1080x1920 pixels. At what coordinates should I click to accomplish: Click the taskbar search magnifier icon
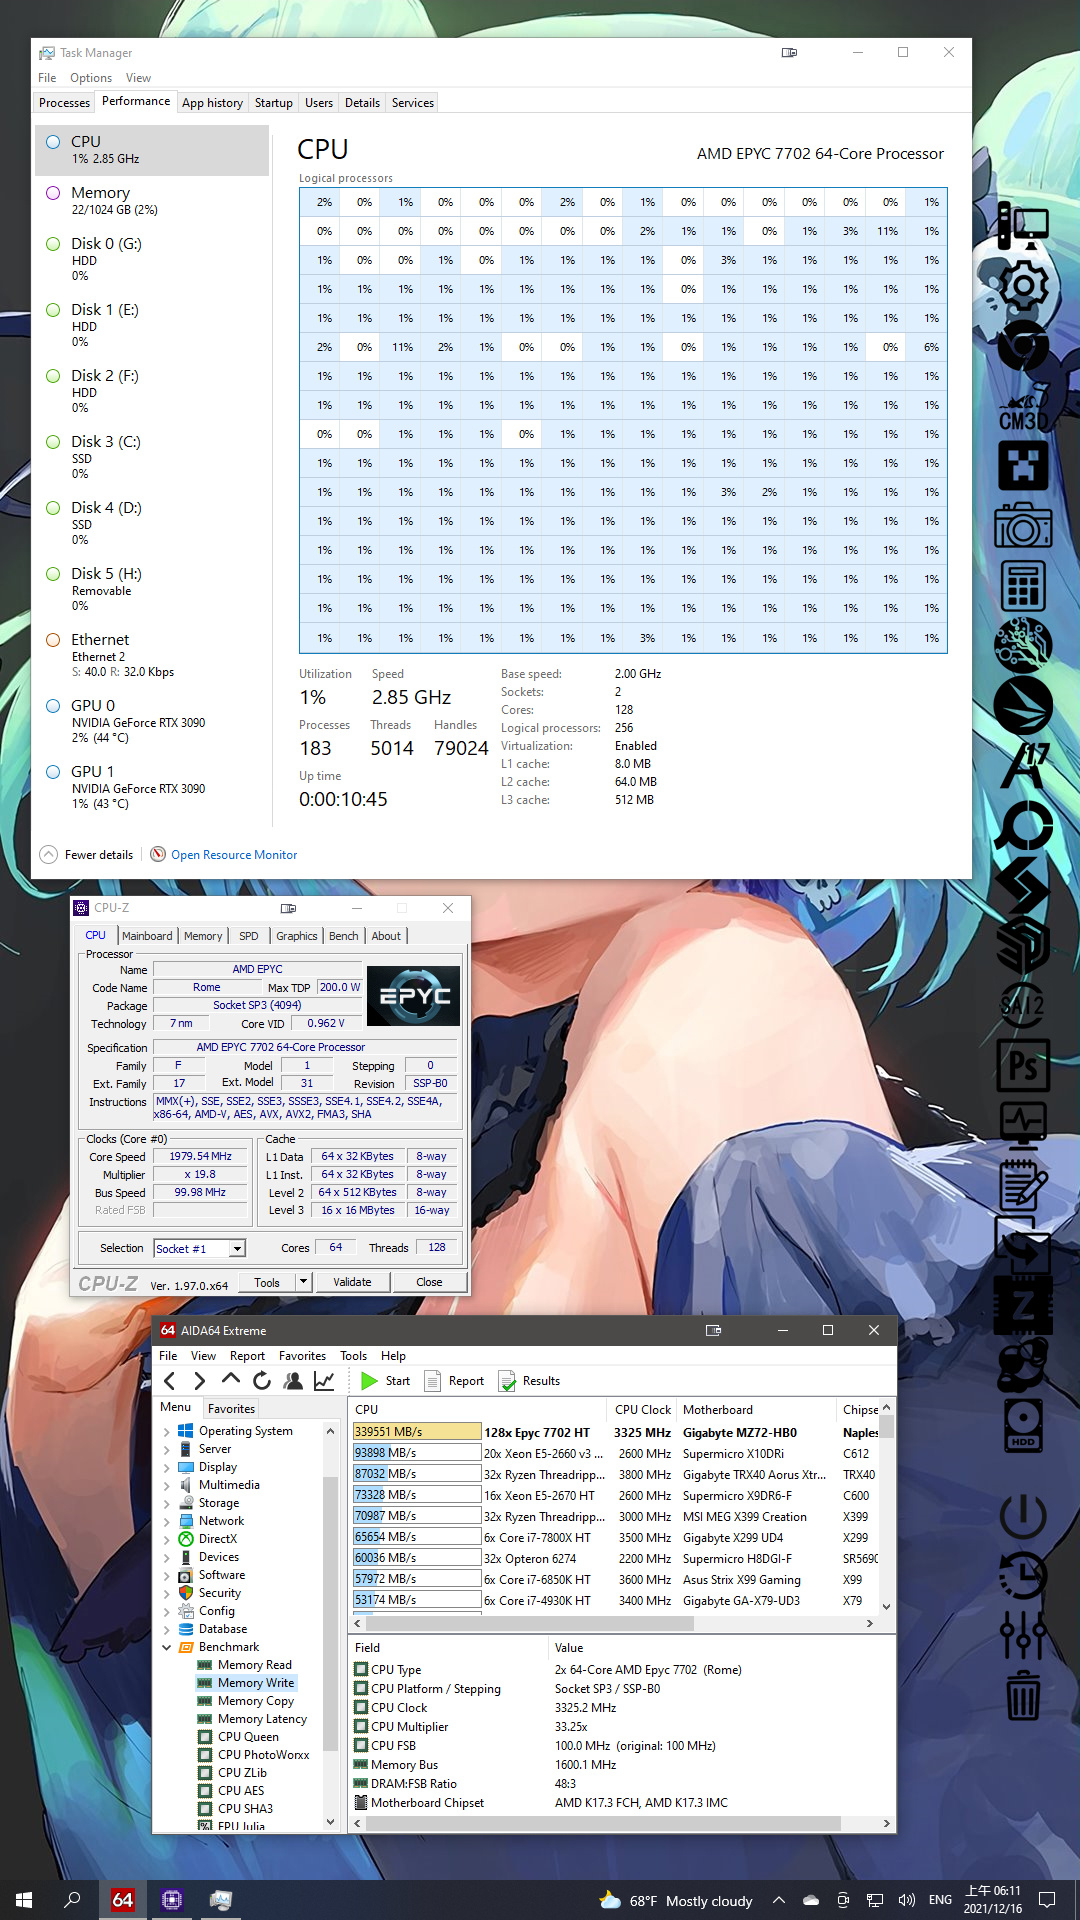pyautogui.click(x=73, y=1900)
